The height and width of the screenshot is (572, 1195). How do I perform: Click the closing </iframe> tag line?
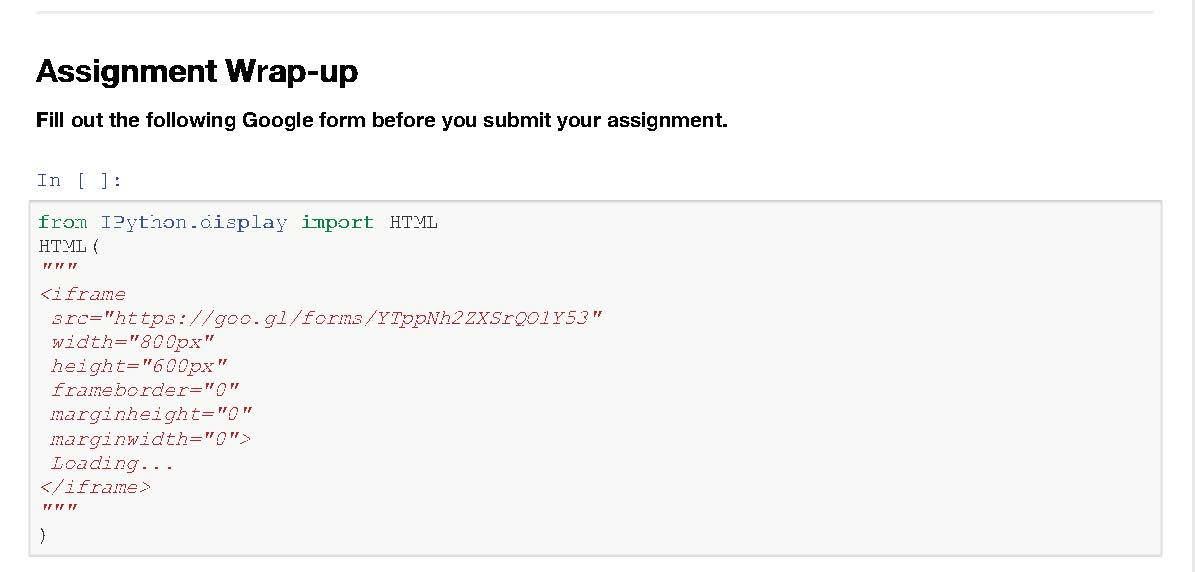[x=95, y=487]
